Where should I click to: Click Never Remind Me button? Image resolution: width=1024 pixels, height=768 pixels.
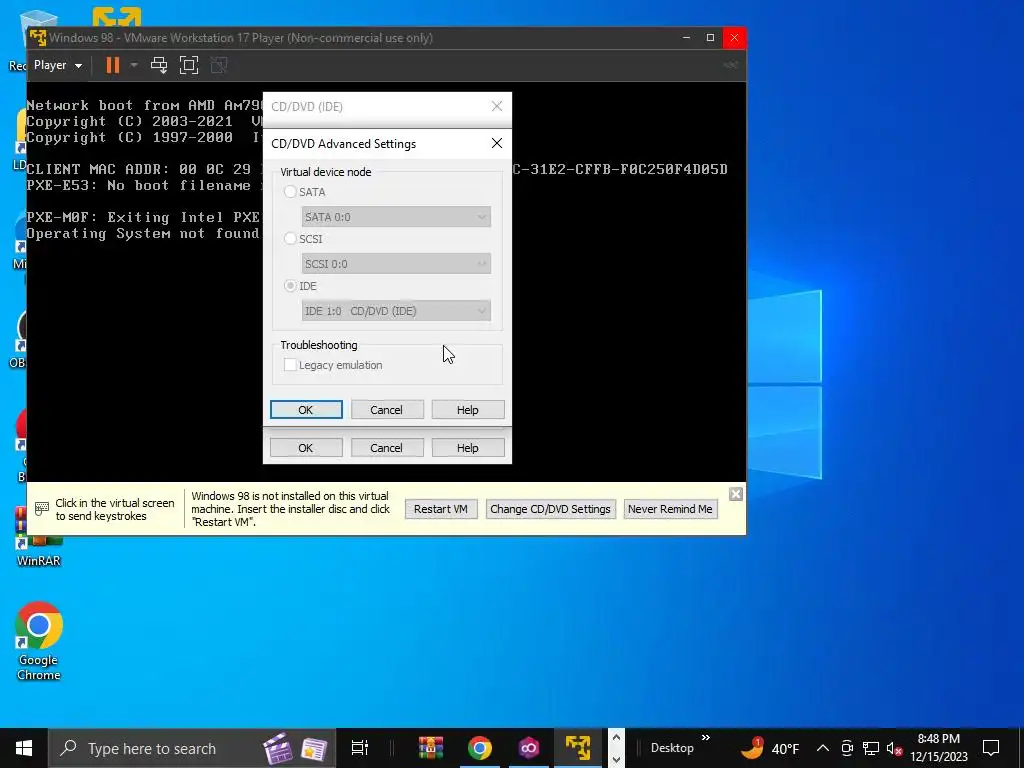671,509
